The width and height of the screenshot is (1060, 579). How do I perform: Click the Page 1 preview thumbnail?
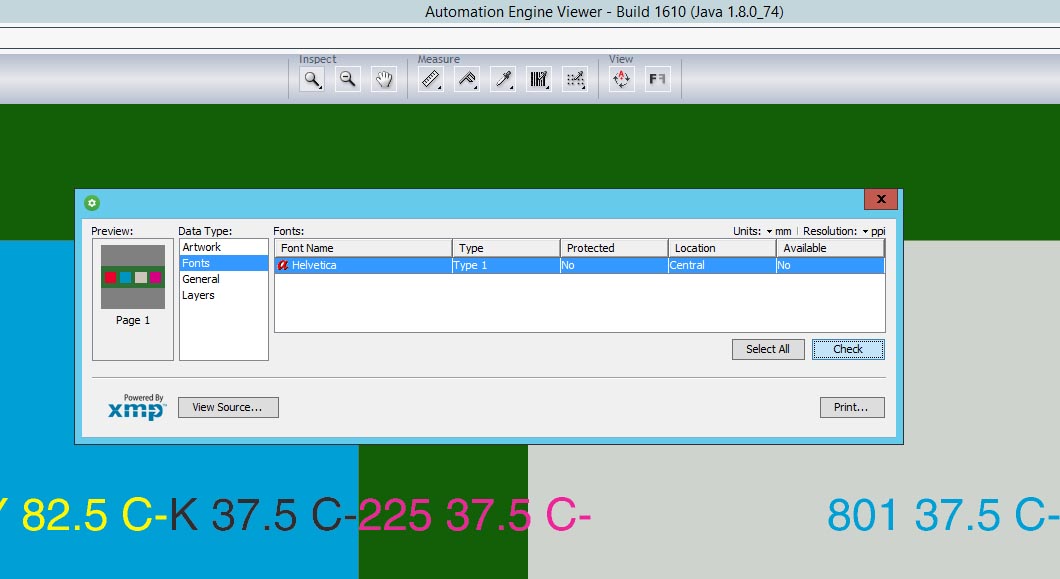132,277
